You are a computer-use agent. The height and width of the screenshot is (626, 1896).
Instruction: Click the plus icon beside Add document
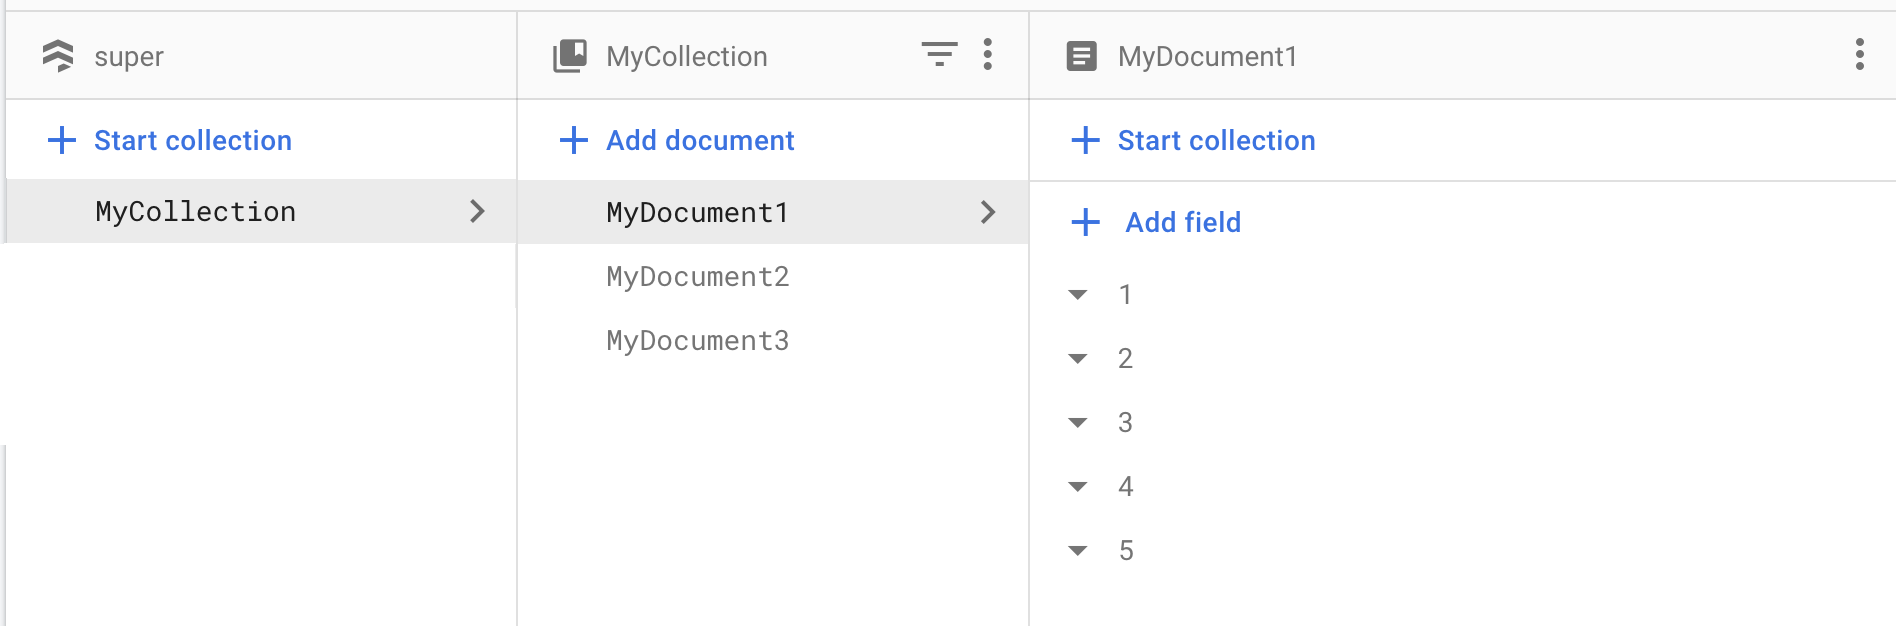[x=574, y=140]
